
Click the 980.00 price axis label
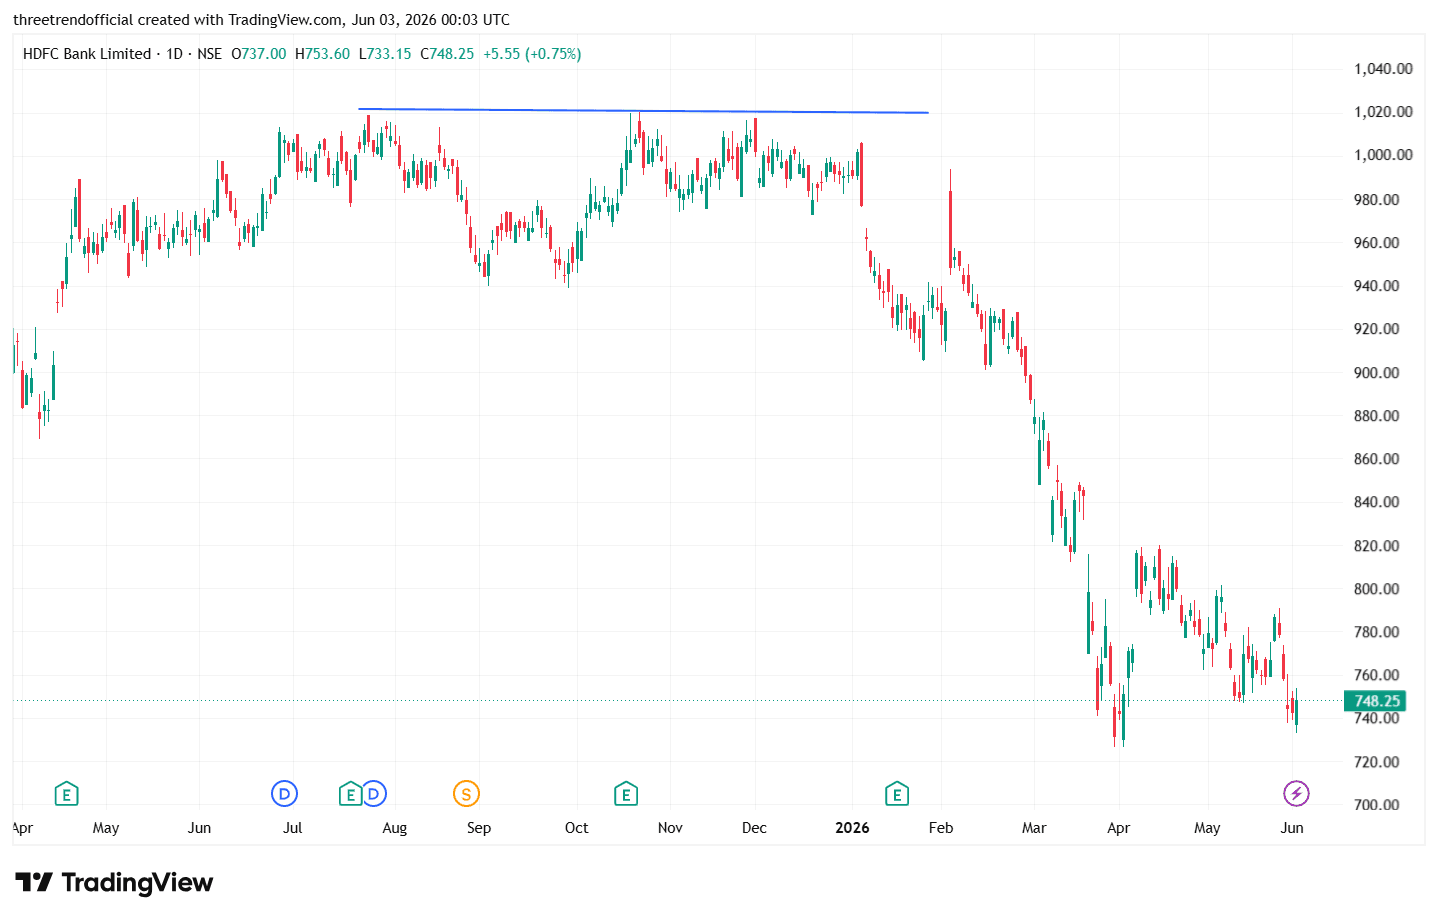[x=1377, y=200]
